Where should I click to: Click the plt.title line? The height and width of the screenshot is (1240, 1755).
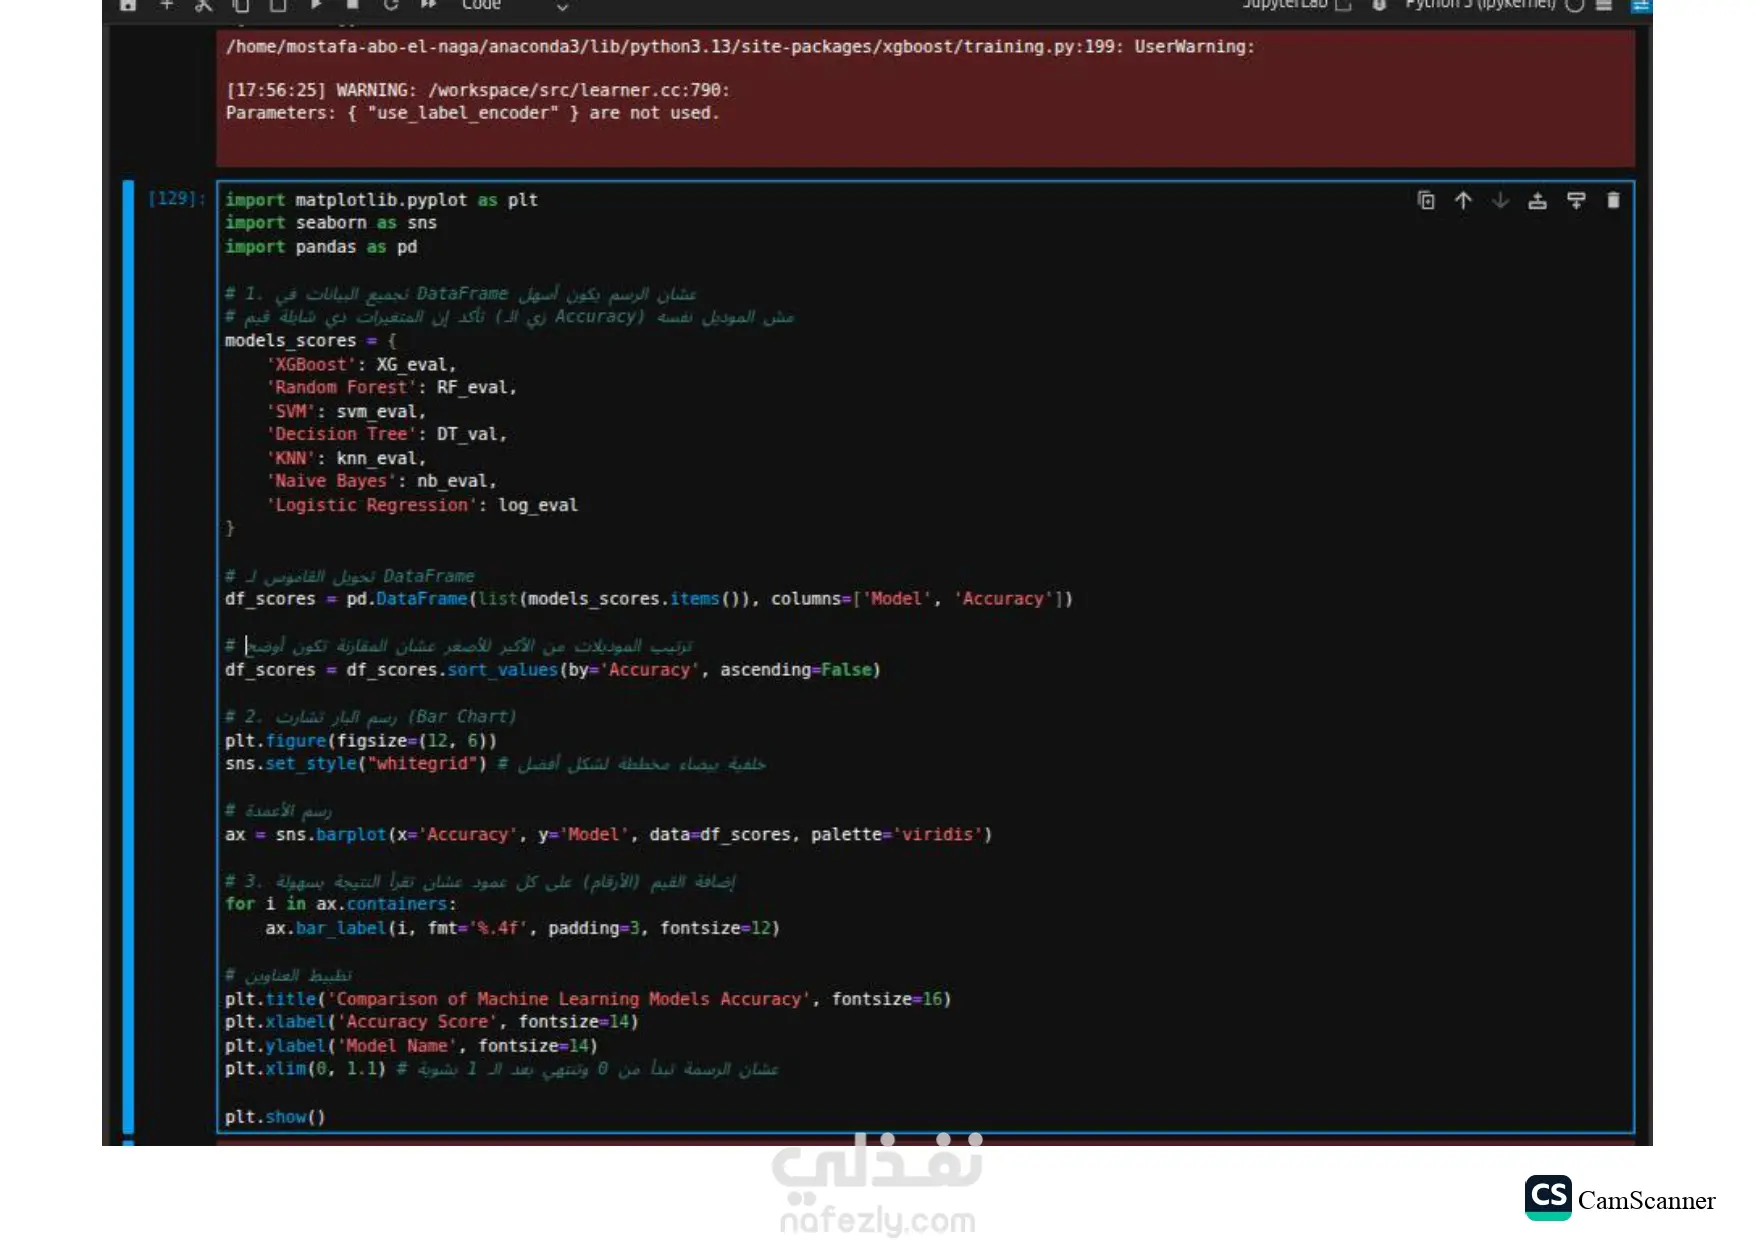(x=588, y=1000)
